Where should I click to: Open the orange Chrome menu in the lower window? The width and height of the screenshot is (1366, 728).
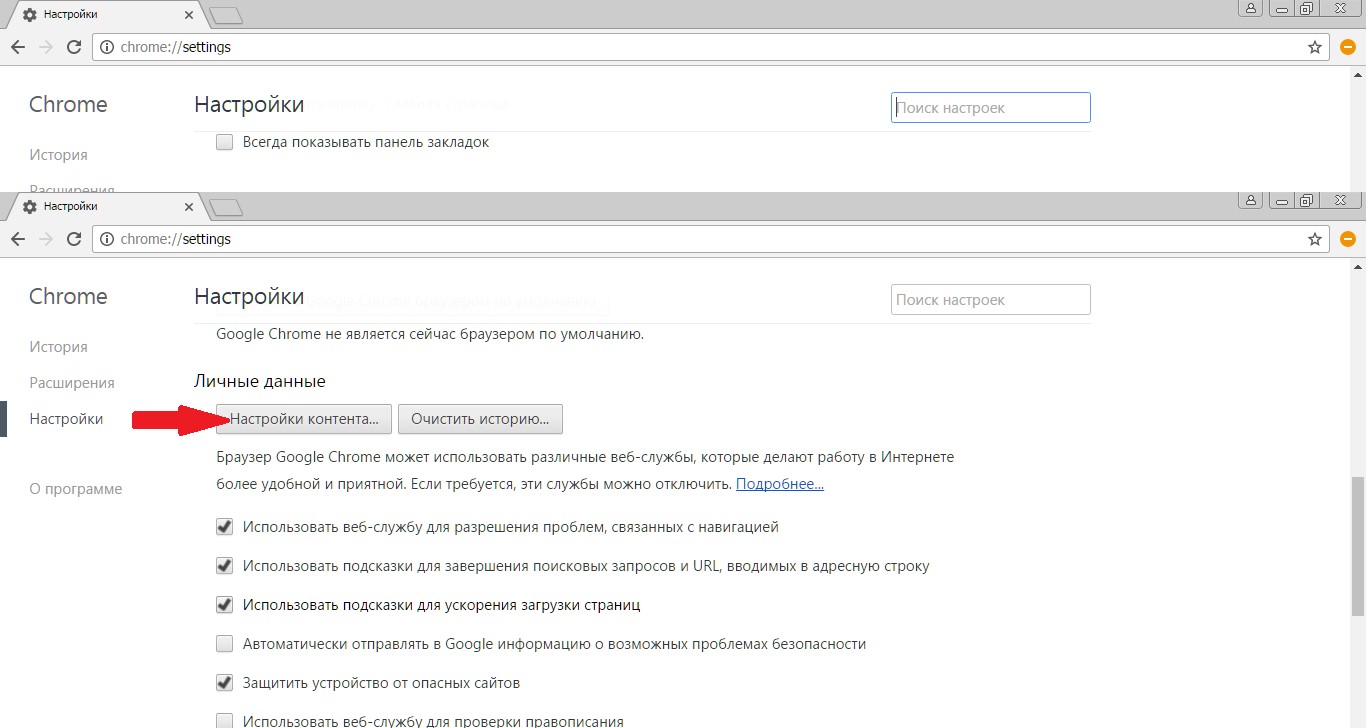(1347, 239)
